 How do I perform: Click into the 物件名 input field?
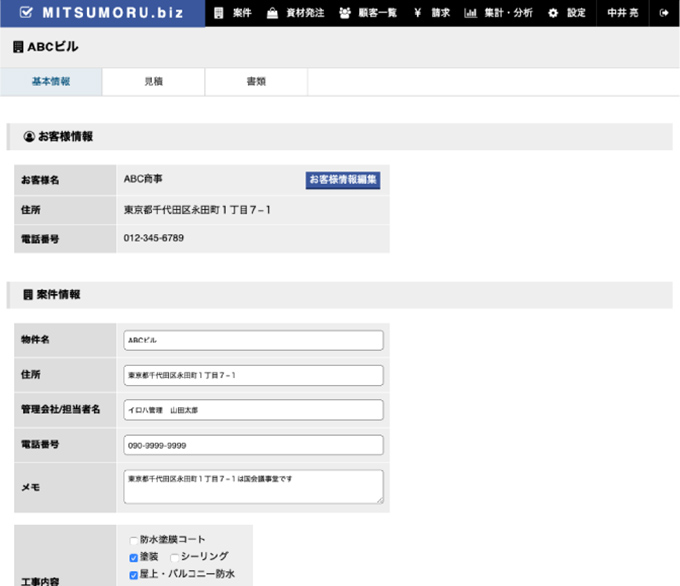[253, 341]
